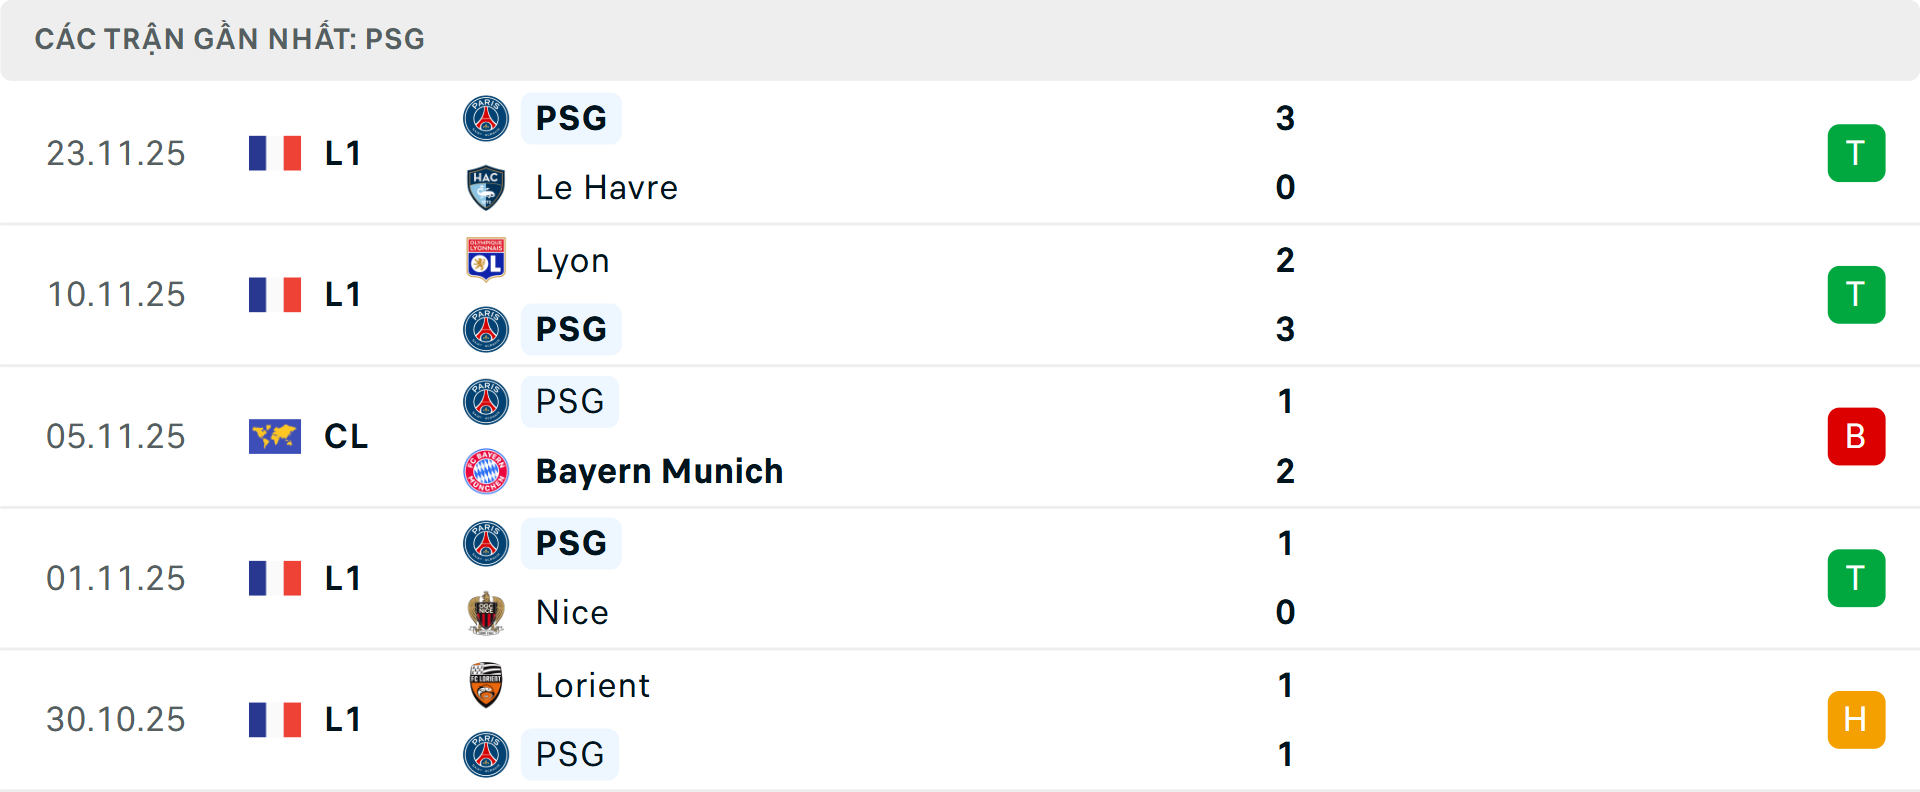Image resolution: width=1920 pixels, height=792 pixels.
Task: Click the Nice club crest
Action: point(486,612)
